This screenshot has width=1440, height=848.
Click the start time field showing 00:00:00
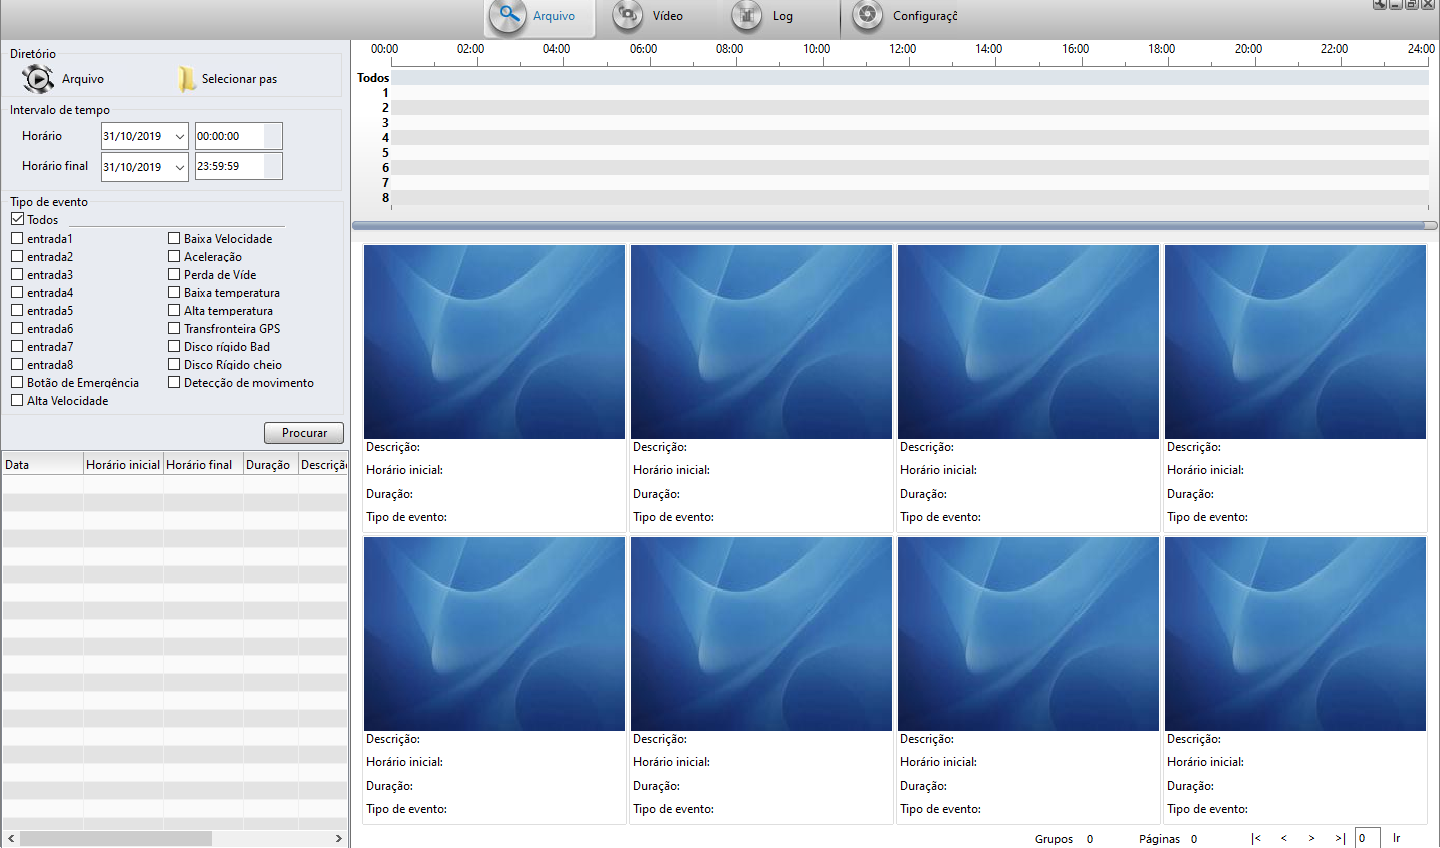pos(229,137)
